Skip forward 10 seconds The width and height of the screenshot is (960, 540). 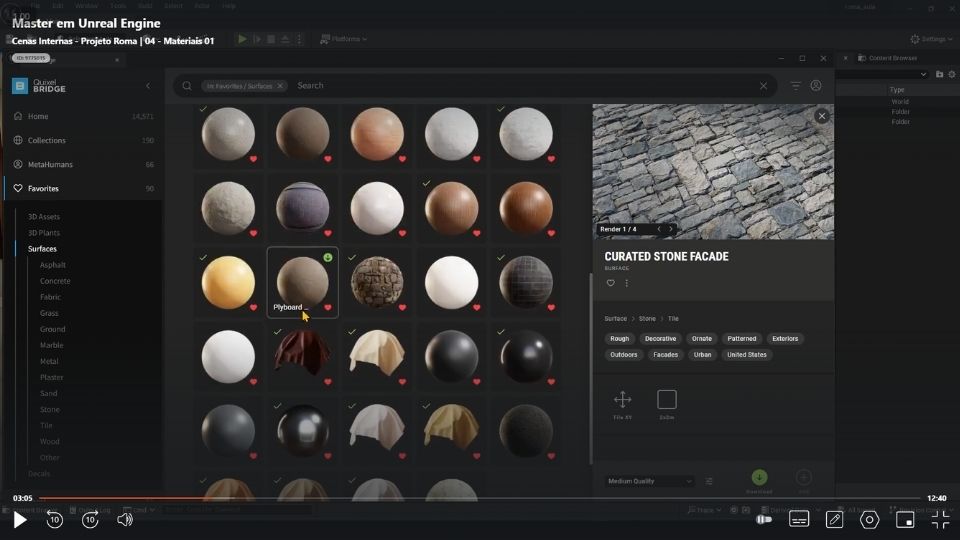tap(90, 520)
